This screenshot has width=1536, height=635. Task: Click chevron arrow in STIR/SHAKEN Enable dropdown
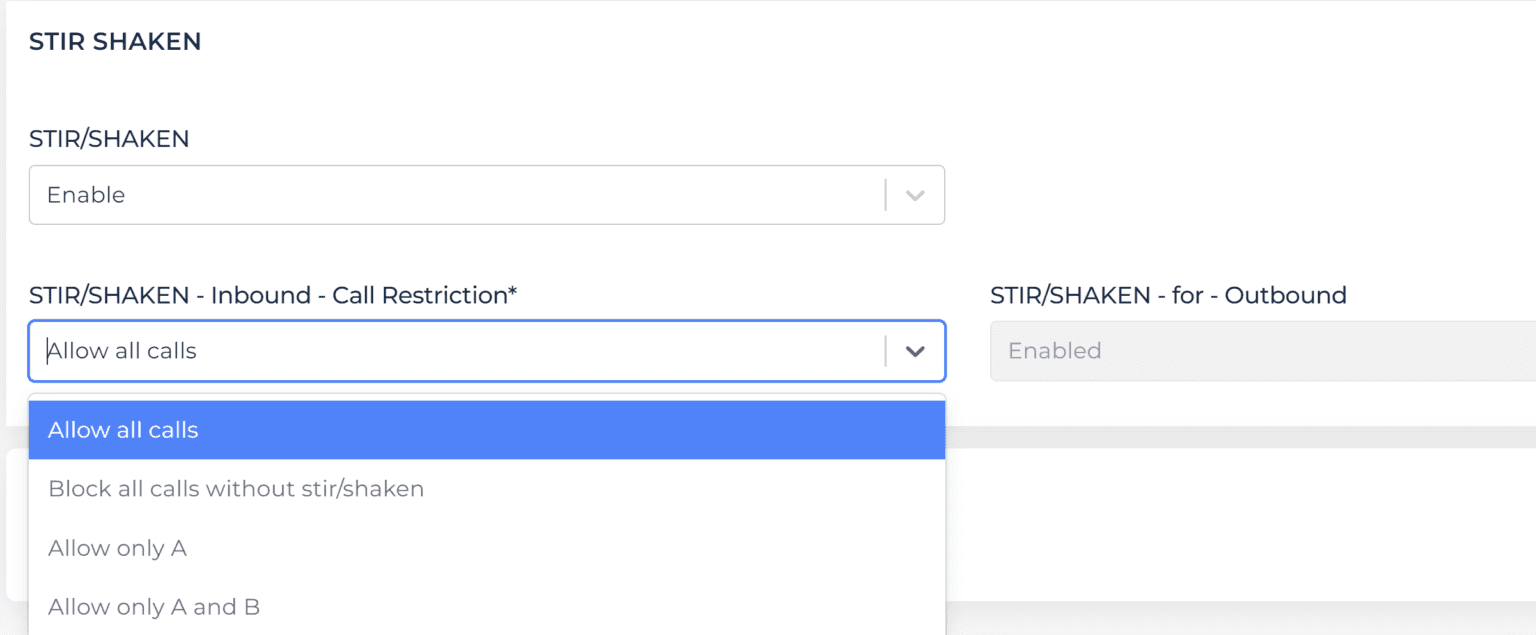click(x=914, y=195)
